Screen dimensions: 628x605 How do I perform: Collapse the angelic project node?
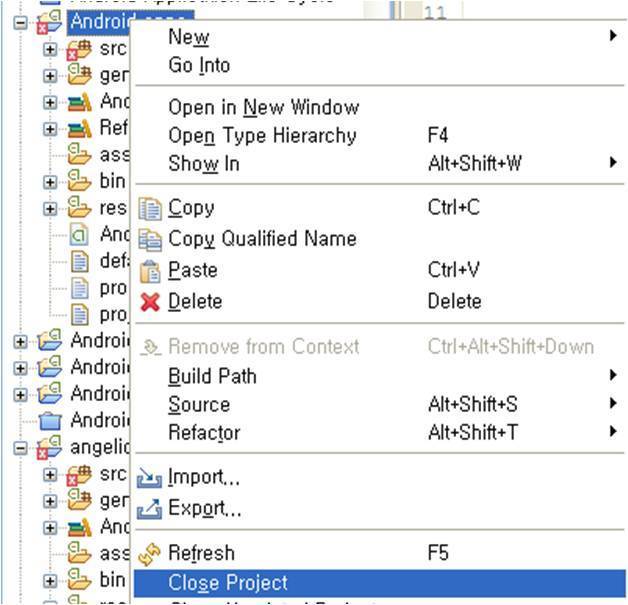point(20,448)
